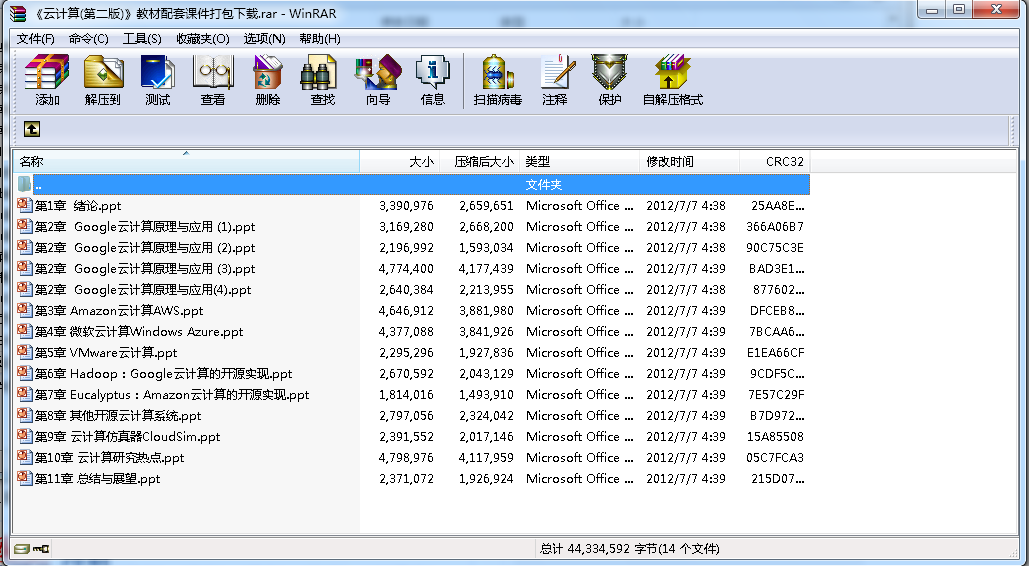Click the ppt icon for 第1章 绪论.ppt
1029x566 pixels.
(25, 205)
